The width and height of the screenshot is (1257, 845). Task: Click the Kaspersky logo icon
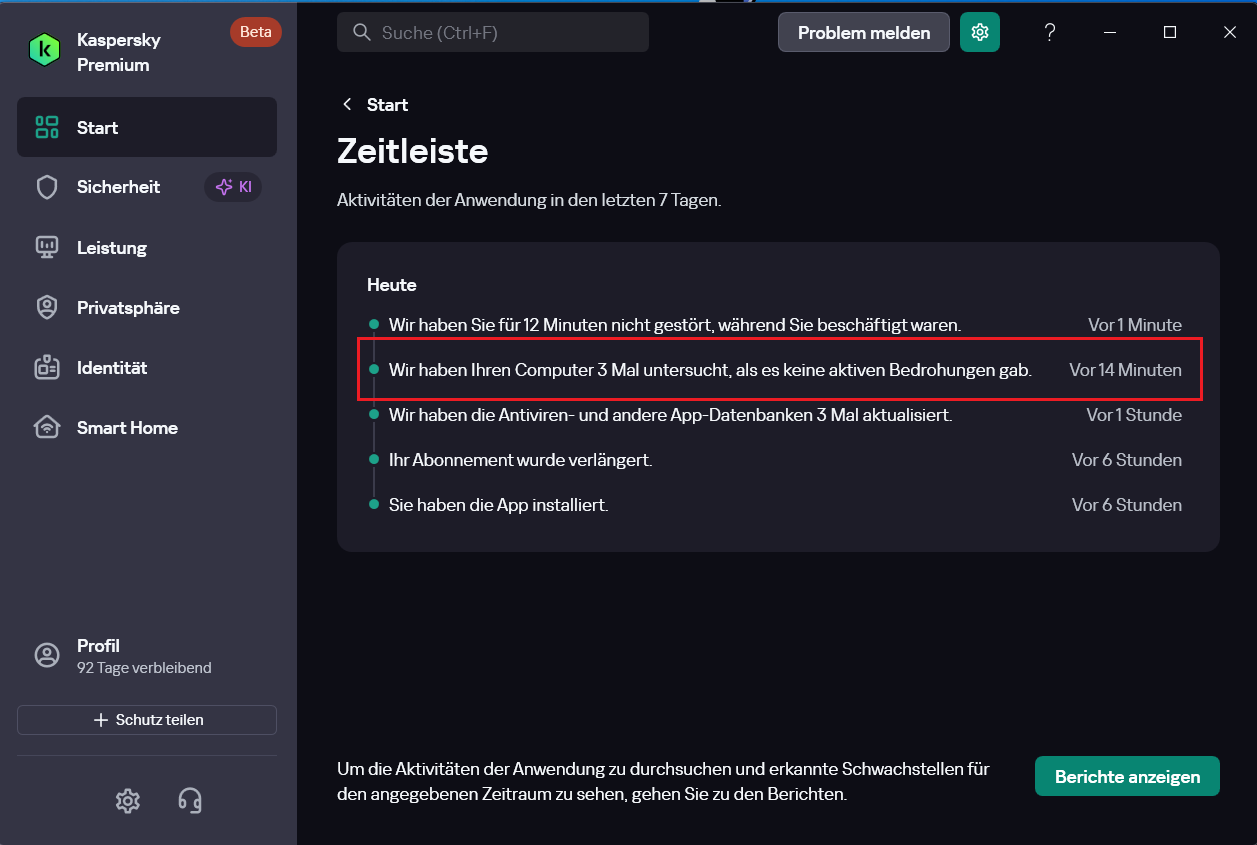click(45, 50)
